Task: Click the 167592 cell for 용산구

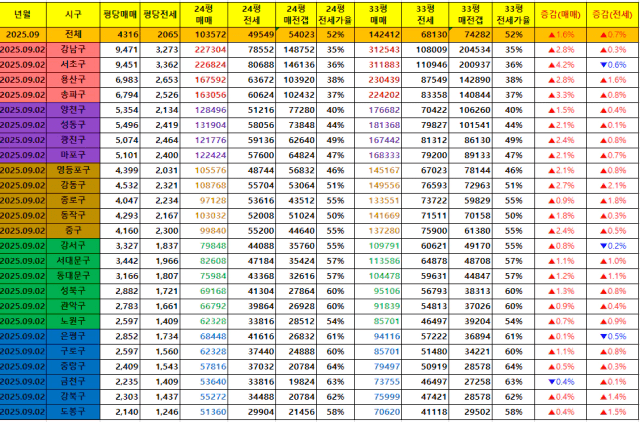Action: (203, 80)
